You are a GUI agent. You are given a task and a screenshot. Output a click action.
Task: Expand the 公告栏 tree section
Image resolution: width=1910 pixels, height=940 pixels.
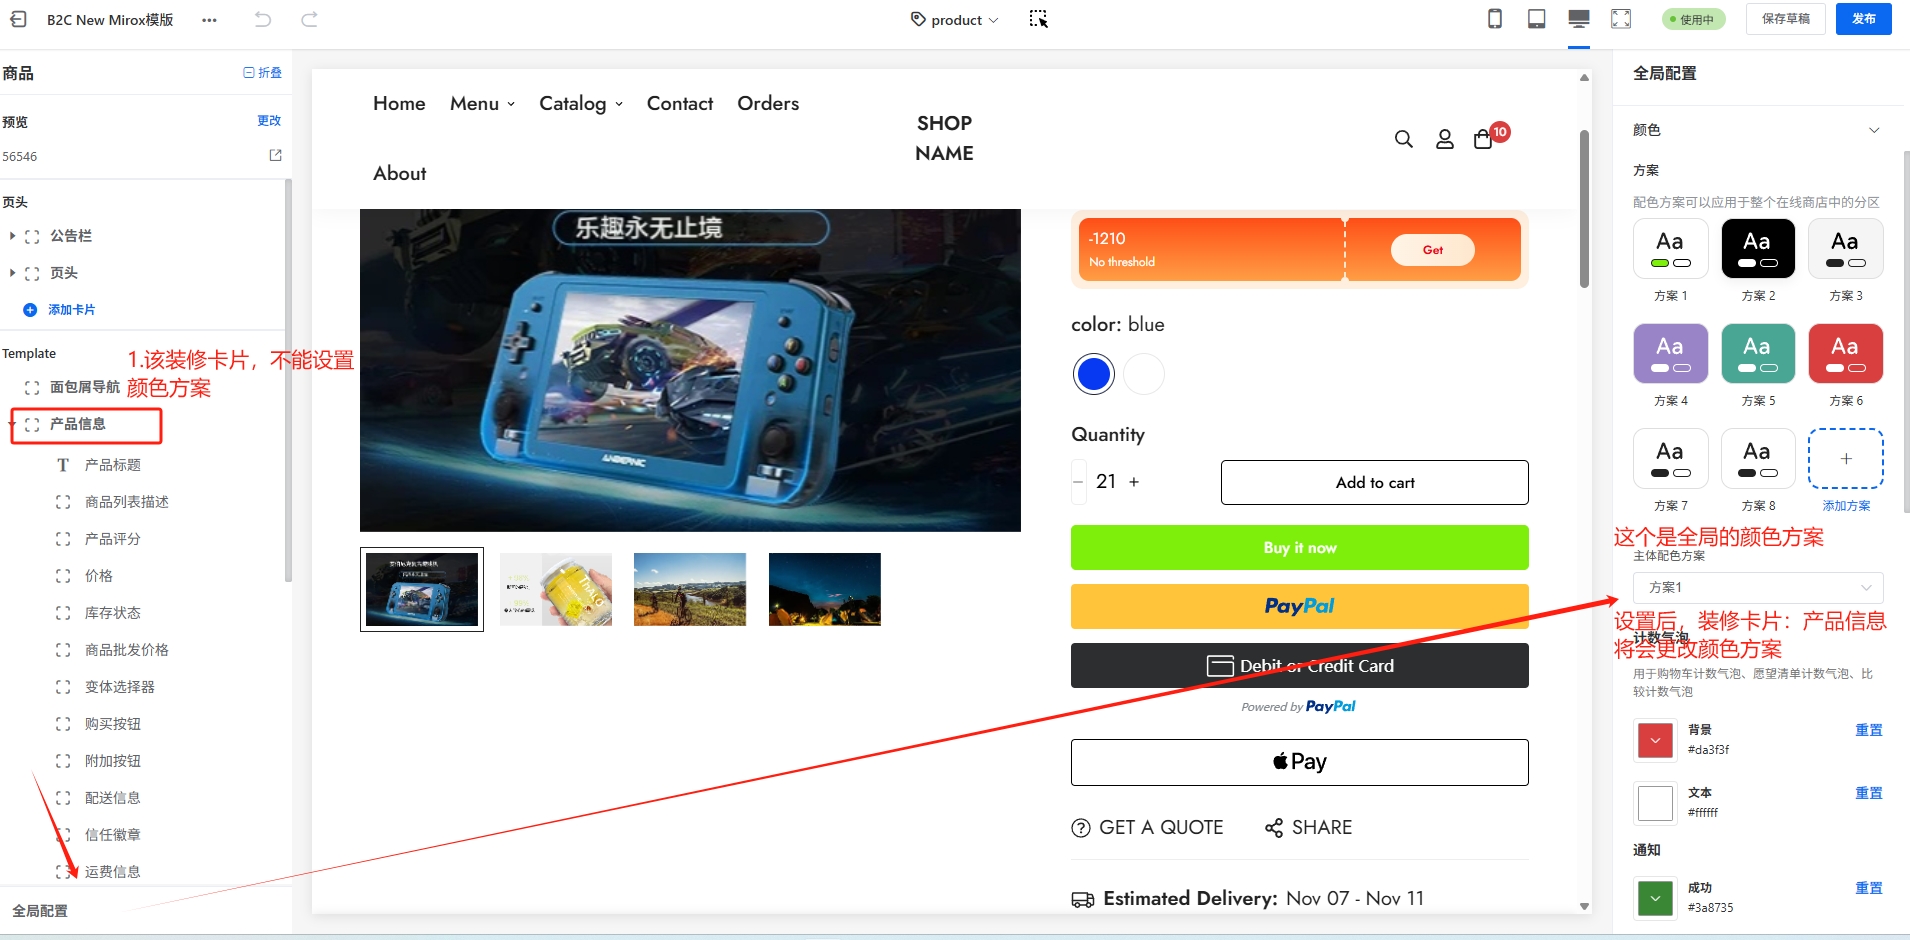pyautogui.click(x=12, y=236)
